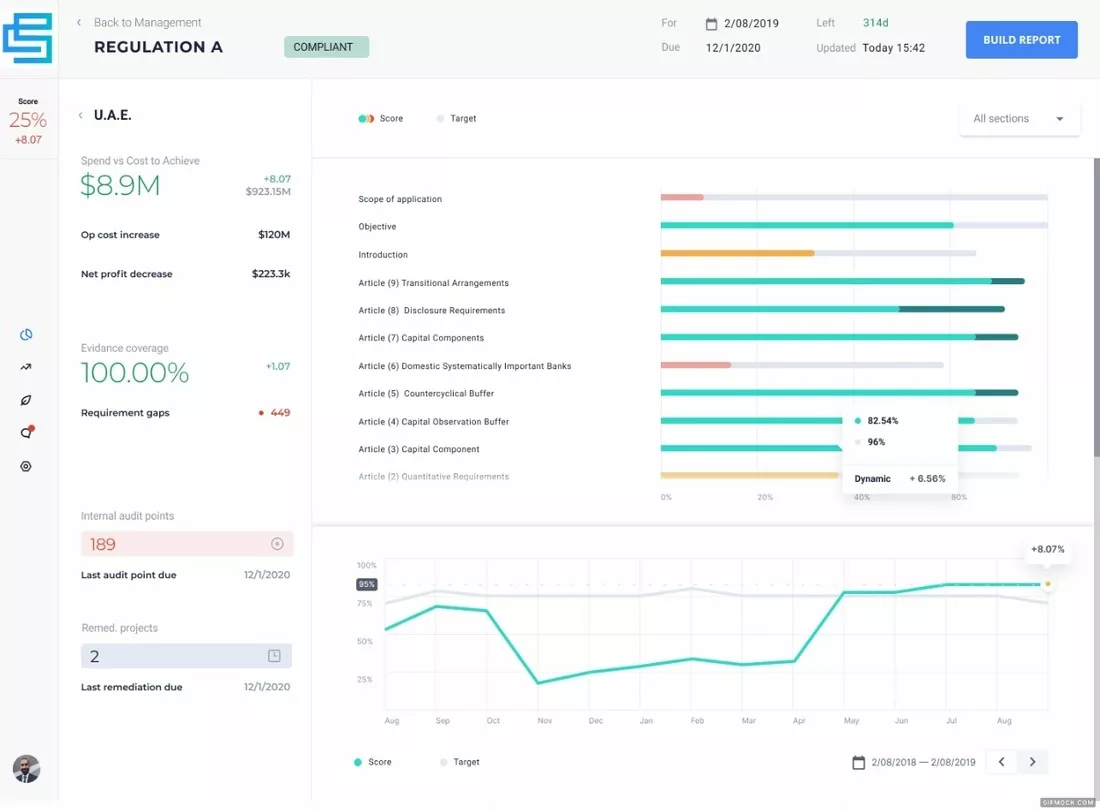Go to previous date range period
Viewport: 1100px width, 810px height.
(1001, 762)
